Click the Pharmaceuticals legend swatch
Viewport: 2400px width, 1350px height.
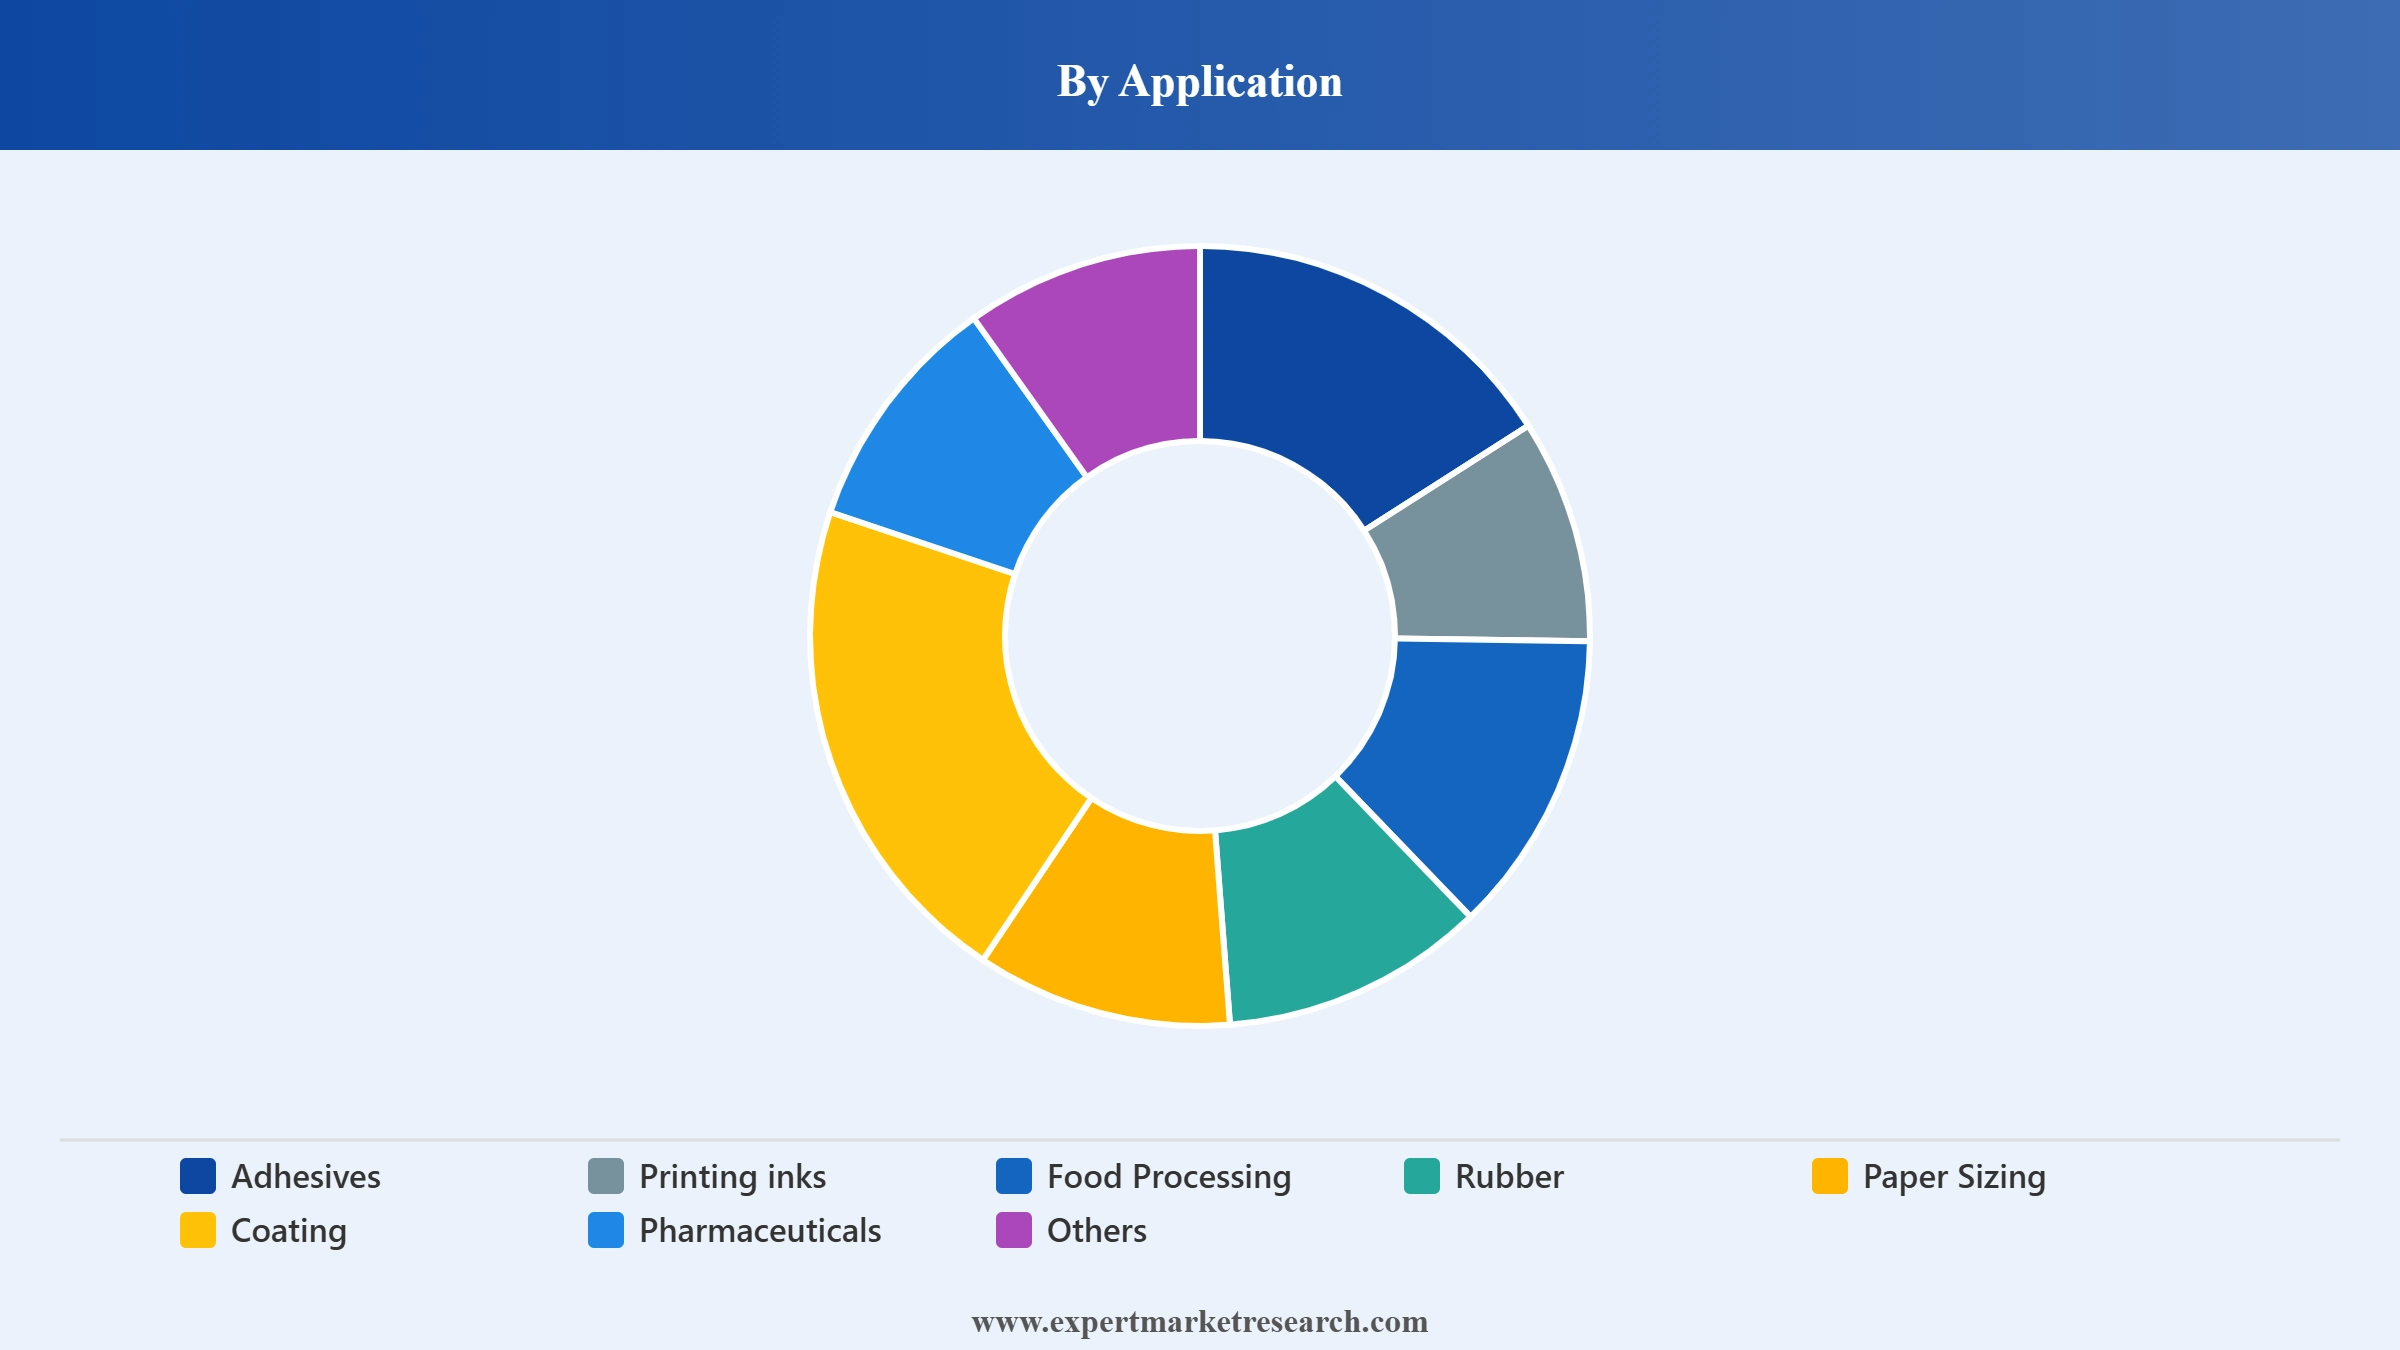(x=606, y=1230)
